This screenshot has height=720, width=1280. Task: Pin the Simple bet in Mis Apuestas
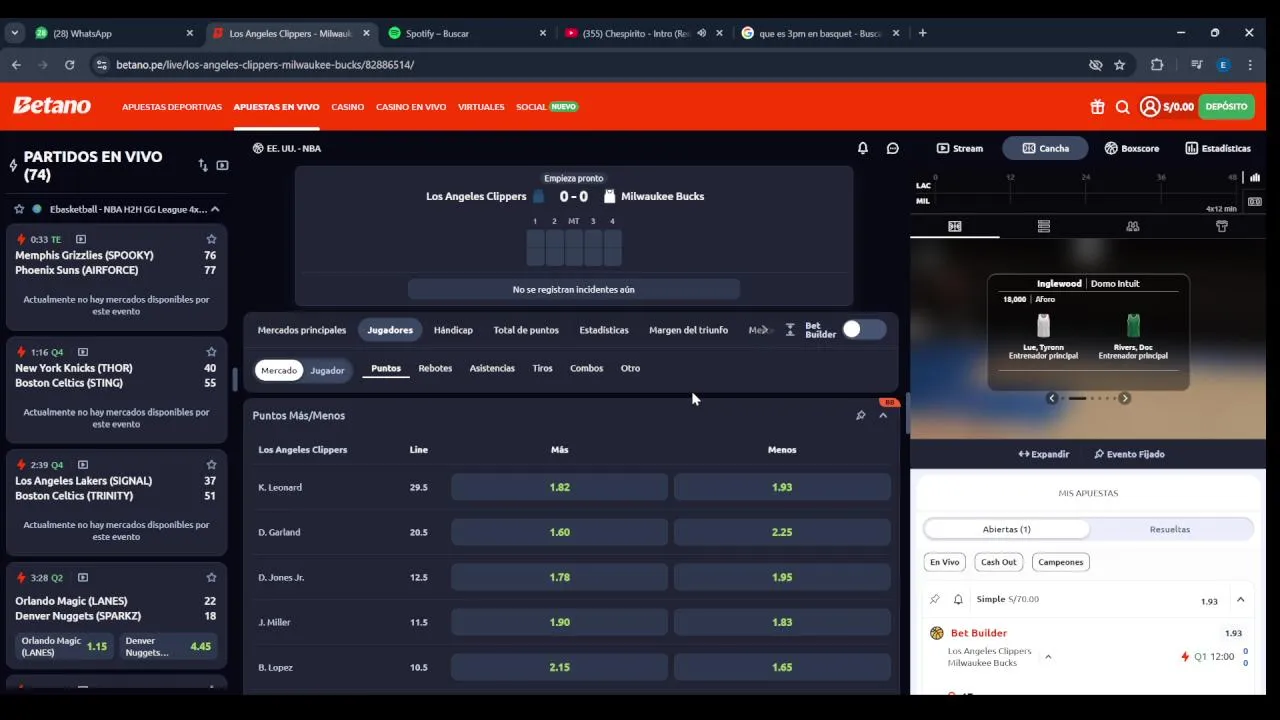click(x=935, y=600)
